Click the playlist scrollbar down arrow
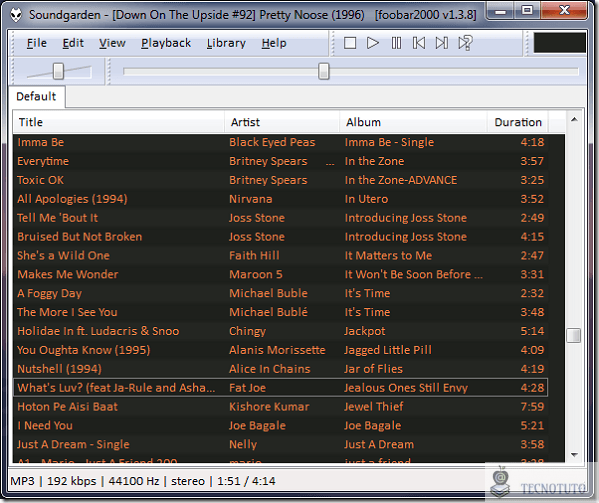 click(574, 454)
